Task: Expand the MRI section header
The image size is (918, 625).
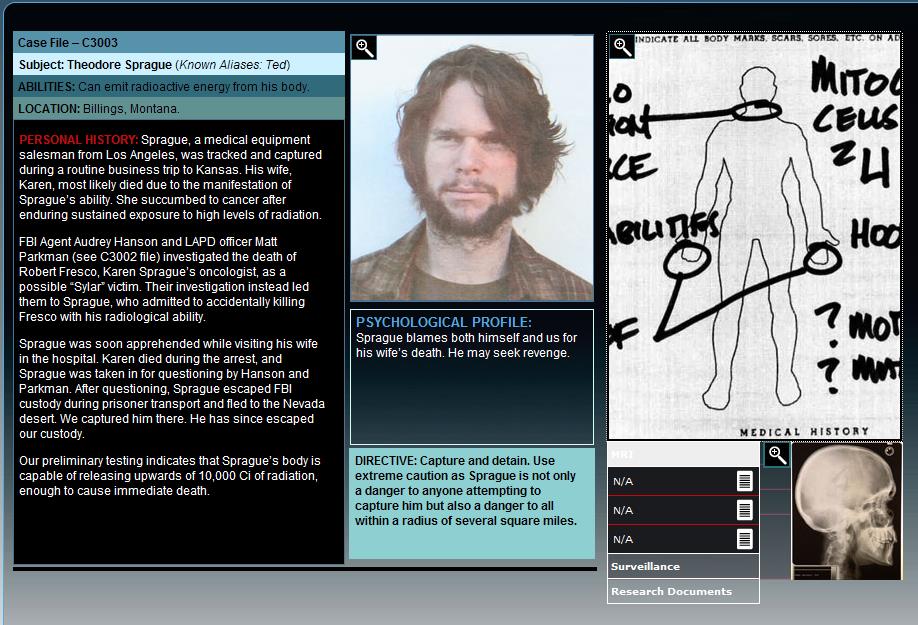Action: pos(683,455)
